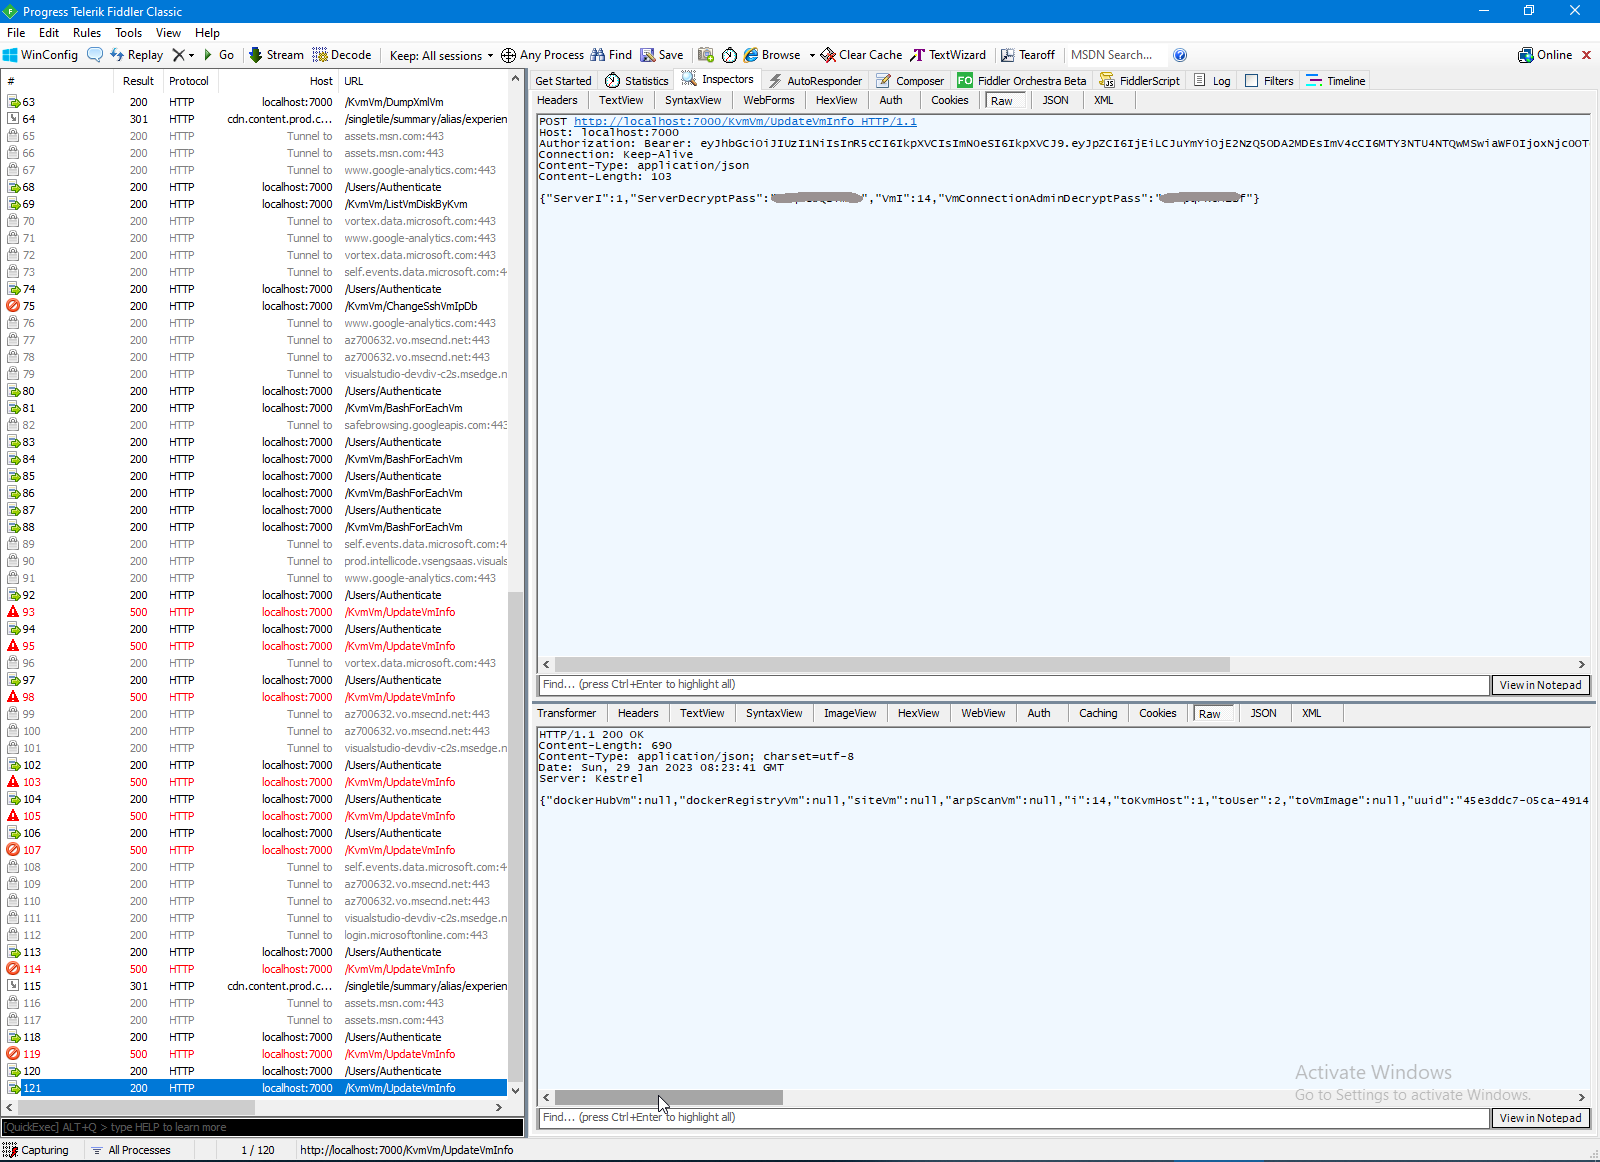Click the request URL link for UpdateVmInfo
Screen dimensions: 1600x1162
pos(745,121)
